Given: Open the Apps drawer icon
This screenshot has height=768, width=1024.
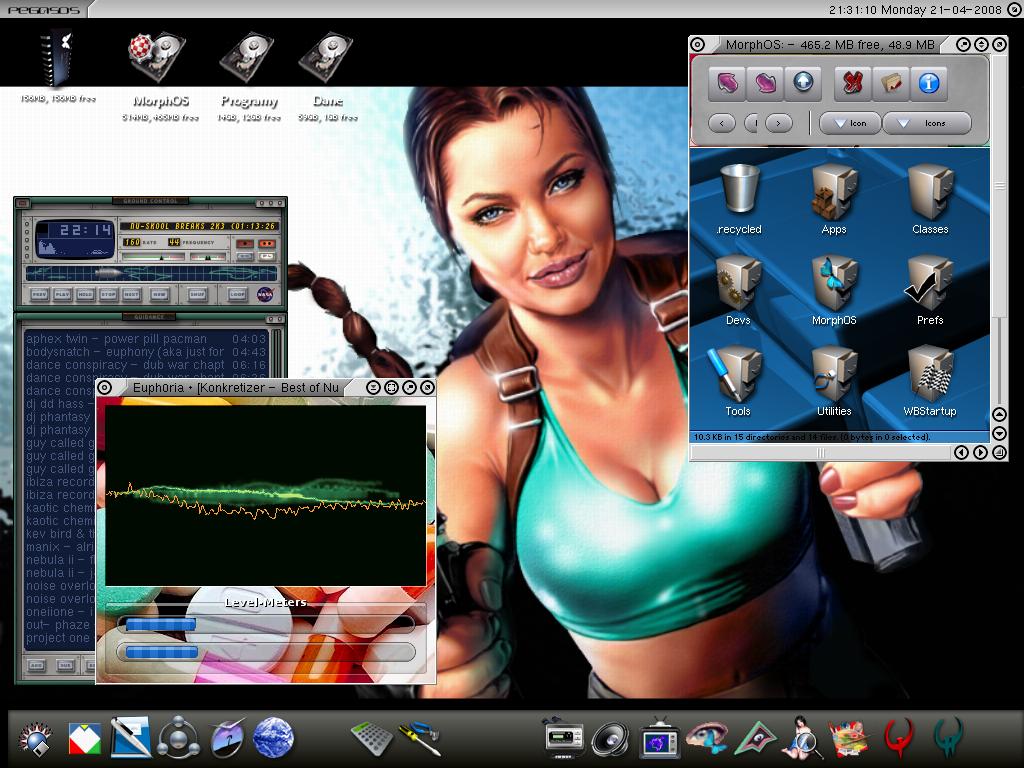Looking at the screenshot, I should pos(834,199).
